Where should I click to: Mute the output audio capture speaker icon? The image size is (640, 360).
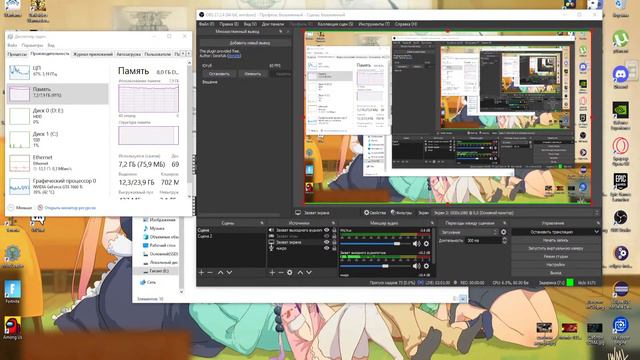tap(416, 266)
